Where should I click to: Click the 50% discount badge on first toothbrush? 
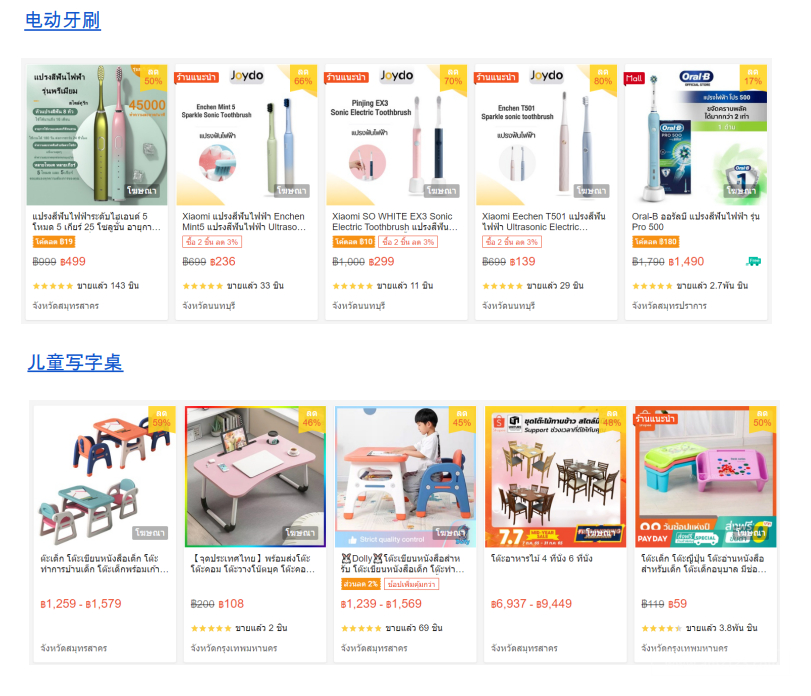[x=153, y=77]
